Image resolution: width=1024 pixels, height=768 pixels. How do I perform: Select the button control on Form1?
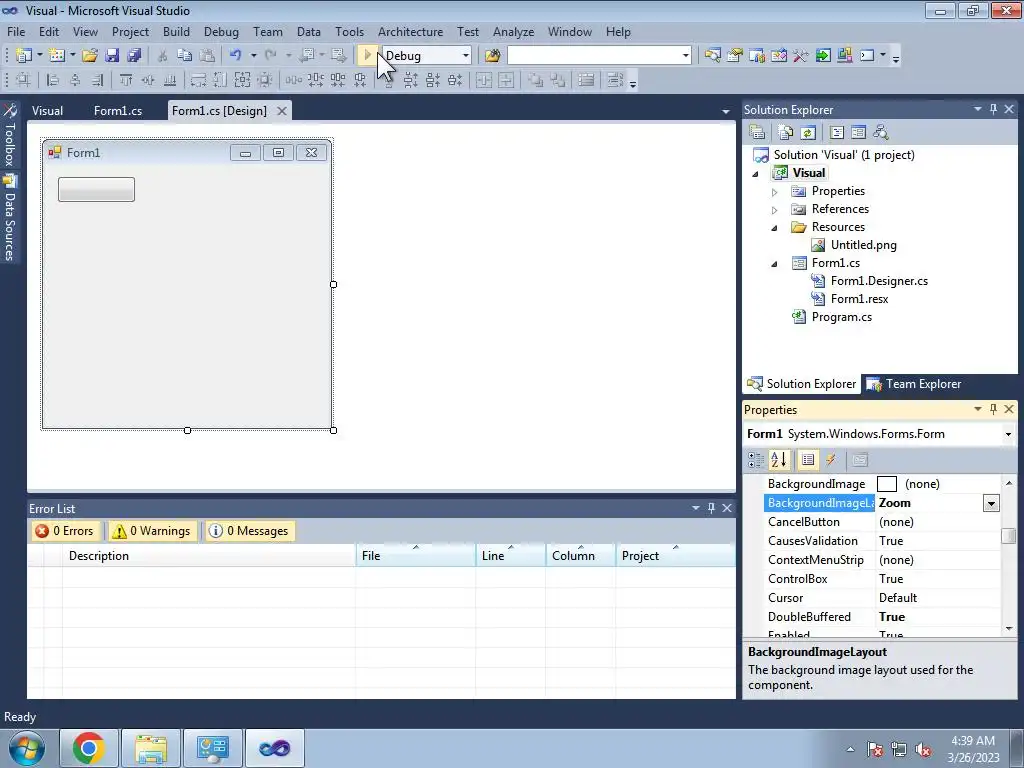pyautogui.click(x=96, y=189)
